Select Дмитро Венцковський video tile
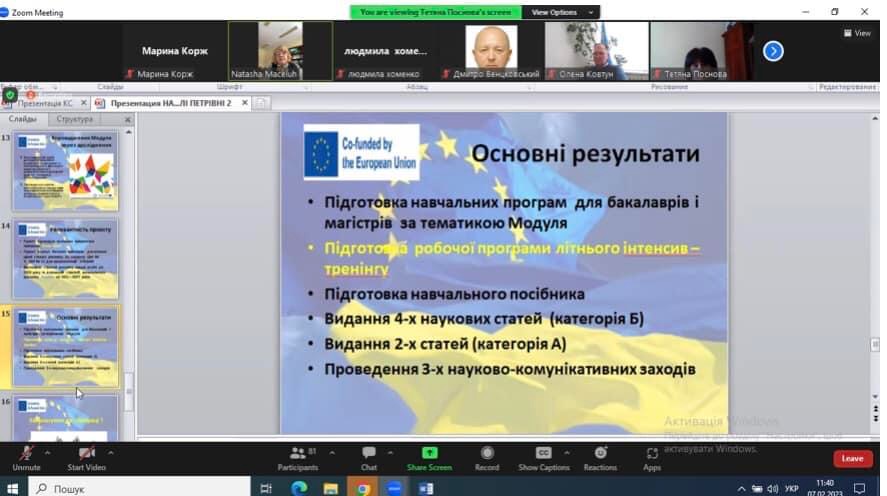 point(491,51)
